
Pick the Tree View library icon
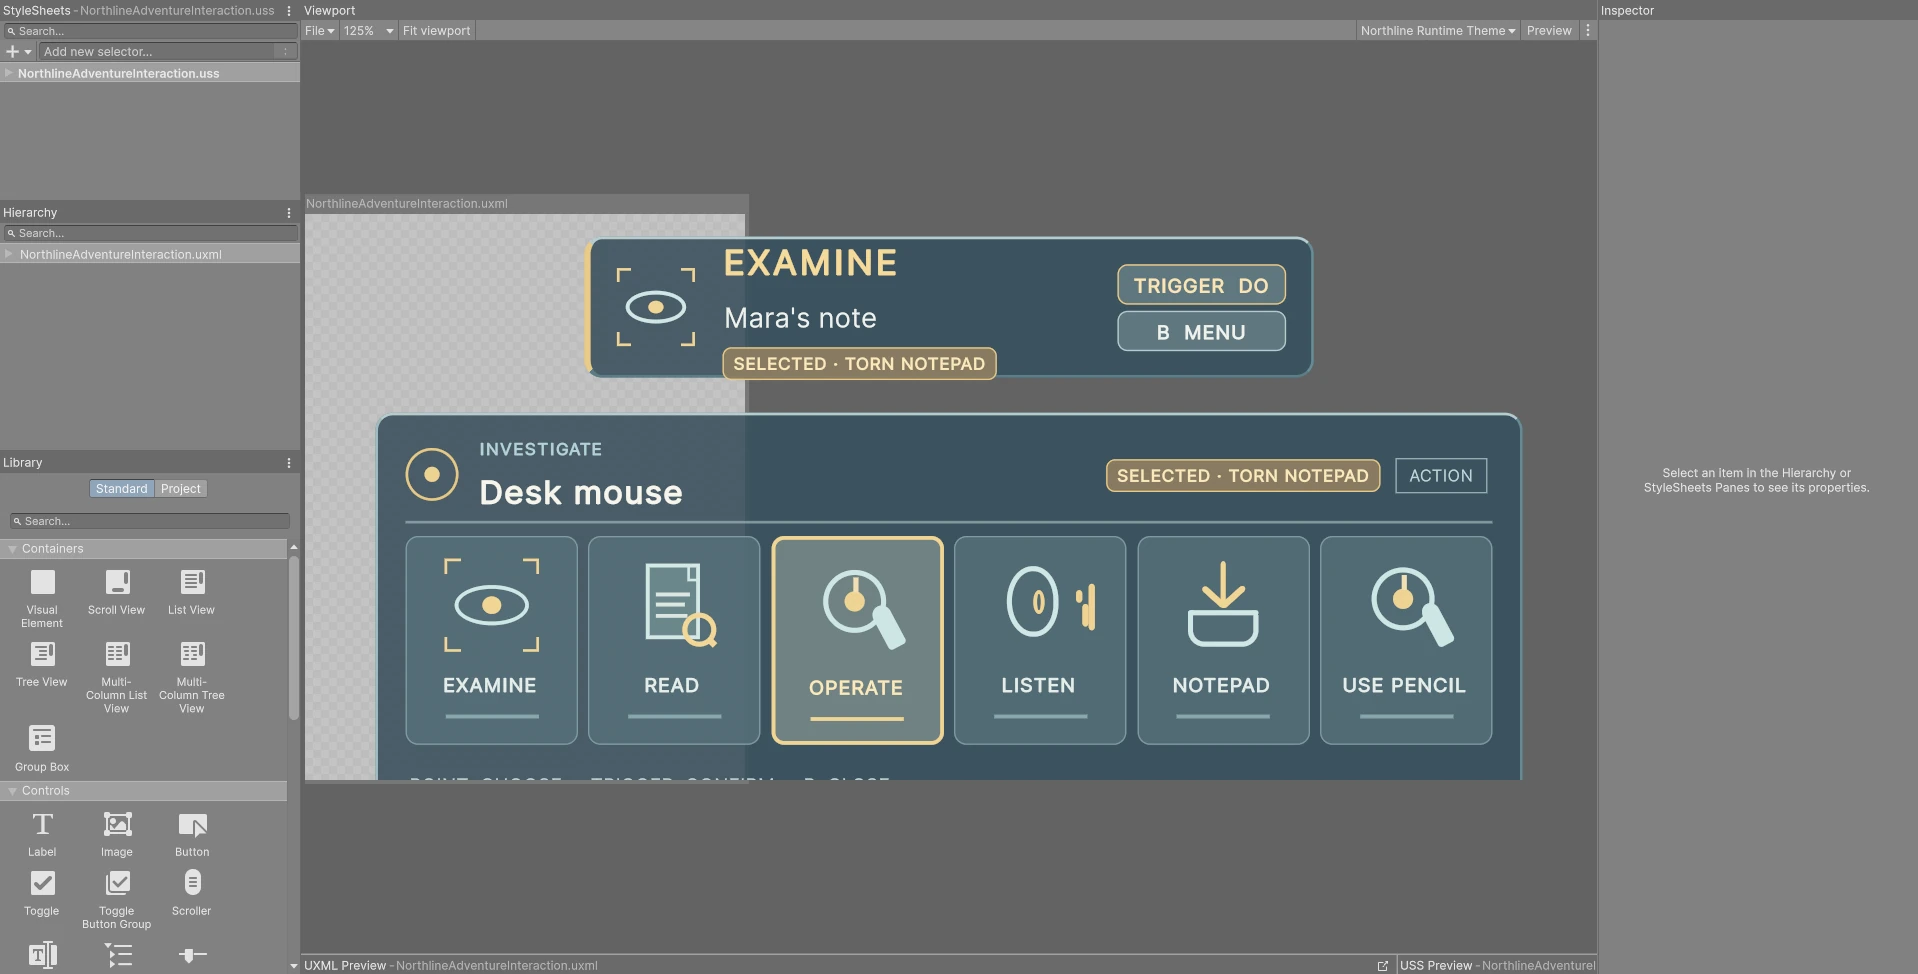42,654
